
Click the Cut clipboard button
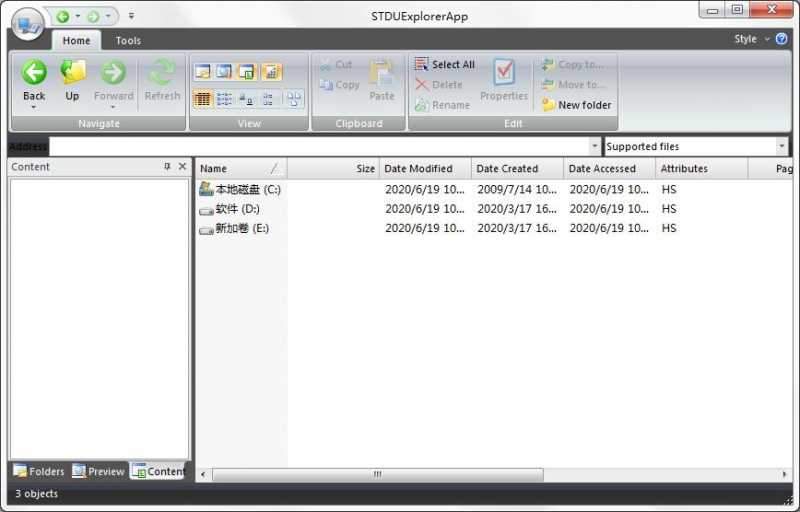pyautogui.click(x=336, y=65)
